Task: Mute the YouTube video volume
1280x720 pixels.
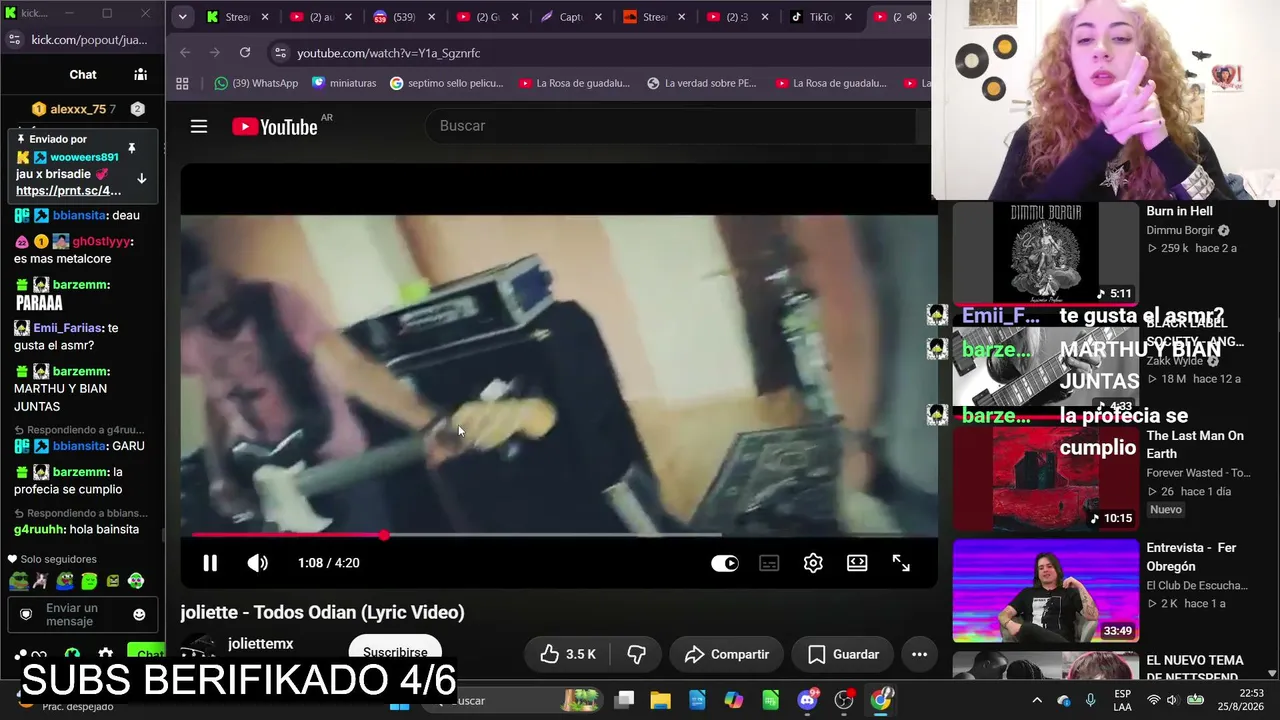Action: [257, 563]
